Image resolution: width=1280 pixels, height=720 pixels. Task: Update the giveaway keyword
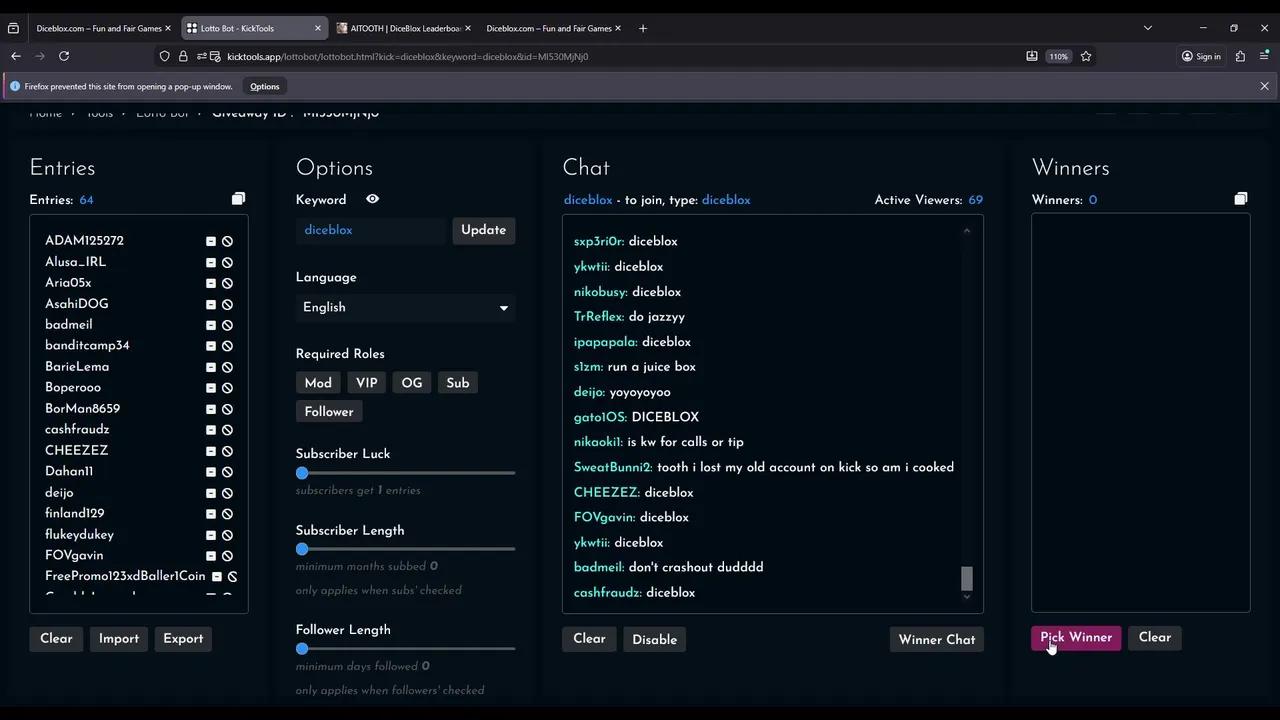484,230
